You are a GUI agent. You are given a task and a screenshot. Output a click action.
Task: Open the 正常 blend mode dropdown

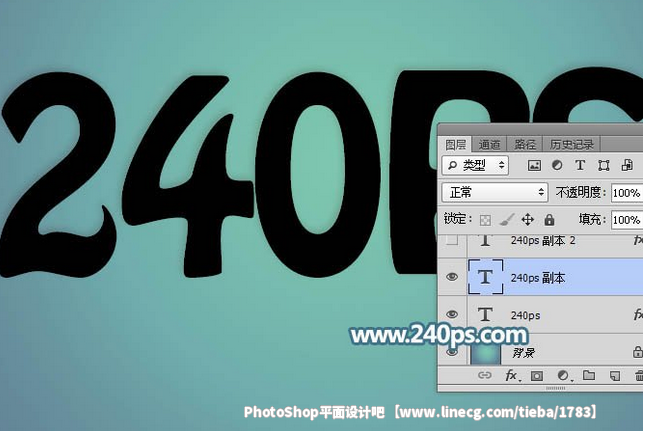pos(495,192)
